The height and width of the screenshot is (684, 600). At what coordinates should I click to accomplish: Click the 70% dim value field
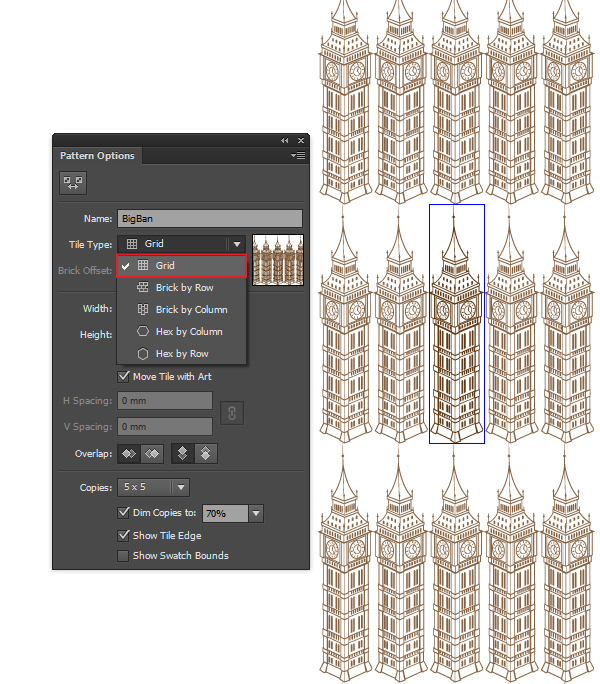point(226,513)
